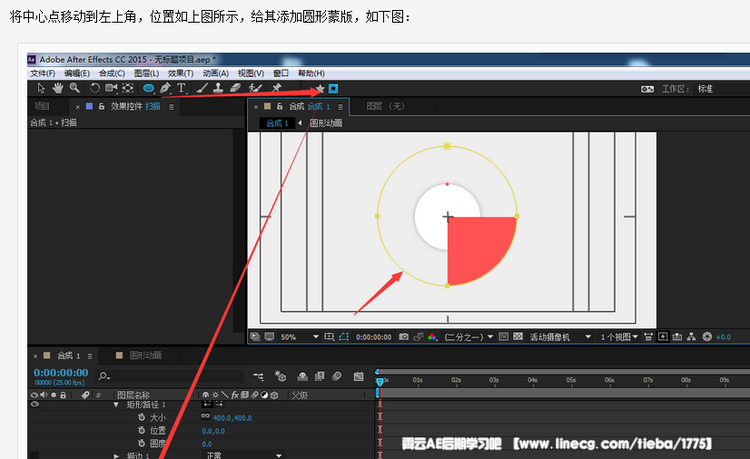Toggle visibility eye of 矩形路径 1

(x=34, y=404)
